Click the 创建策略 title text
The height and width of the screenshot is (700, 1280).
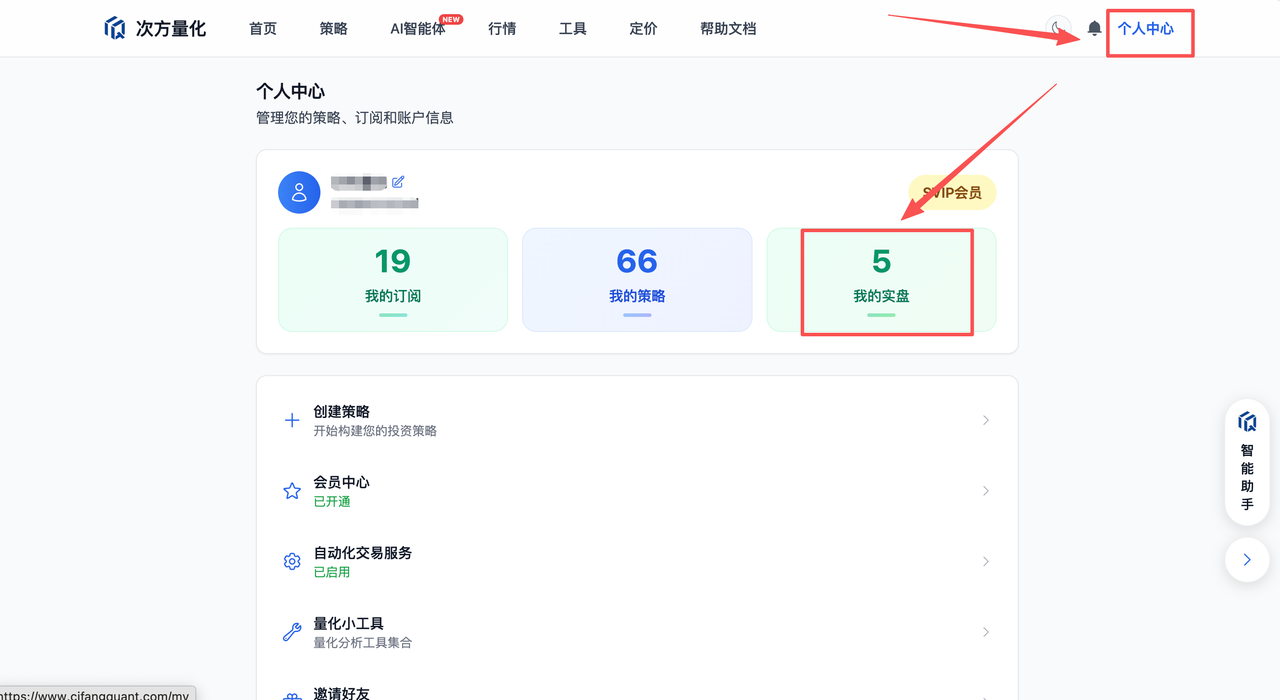(x=342, y=412)
